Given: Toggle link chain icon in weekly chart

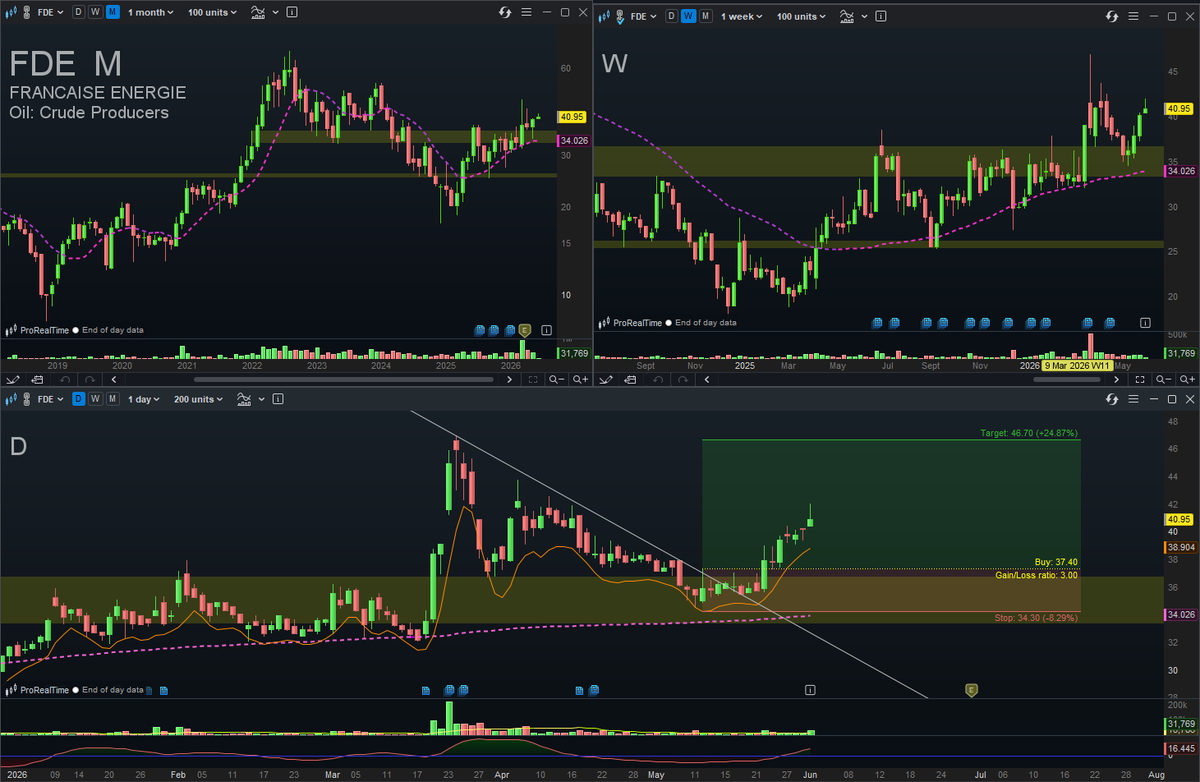Looking at the screenshot, I should pos(620,16).
